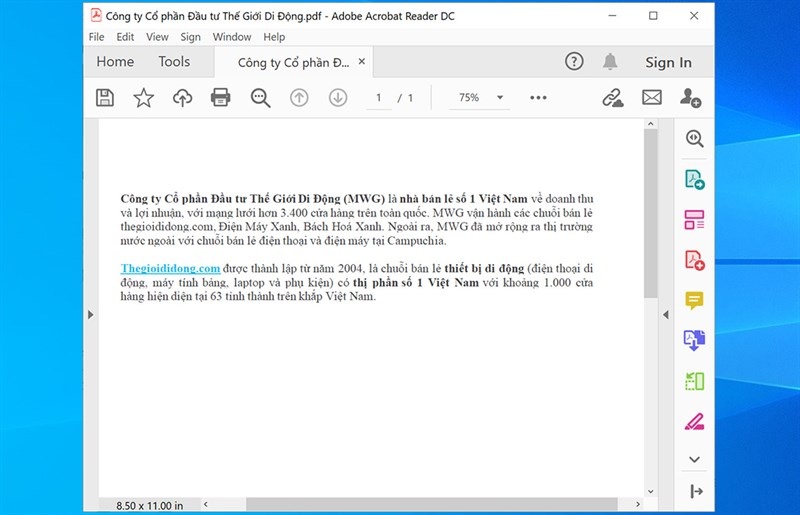
Task: Select the Công ty Cổ phần document tab
Action: click(293, 62)
